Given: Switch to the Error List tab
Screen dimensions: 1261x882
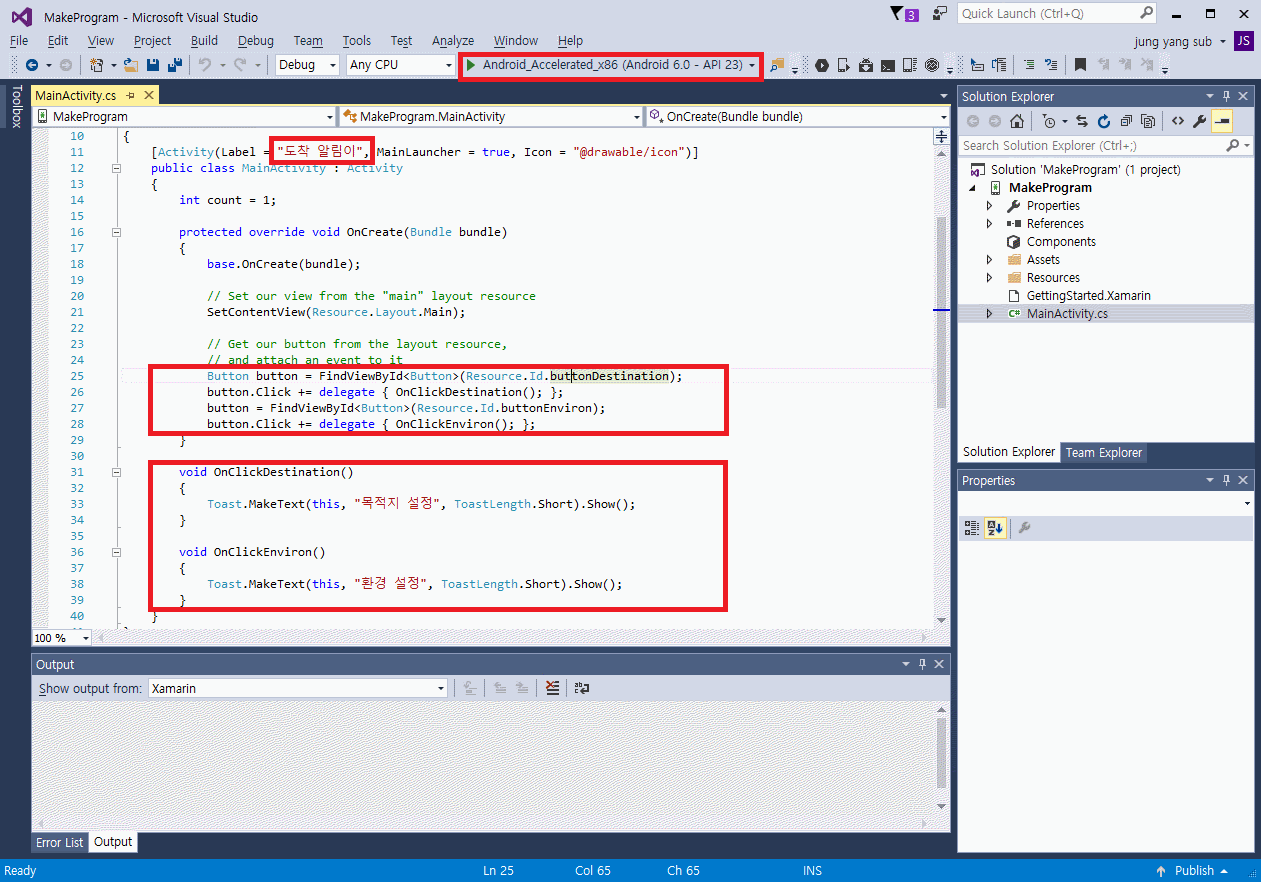Looking at the screenshot, I should (x=60, y=842).
